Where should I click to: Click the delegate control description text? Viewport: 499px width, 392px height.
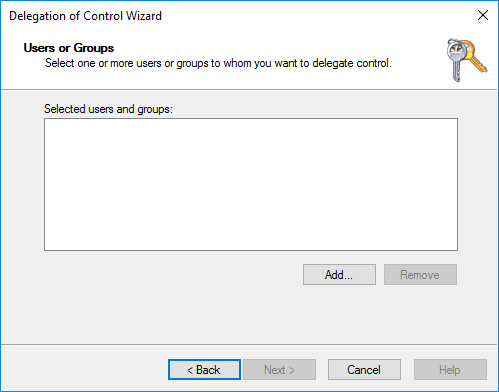point(218,63)
